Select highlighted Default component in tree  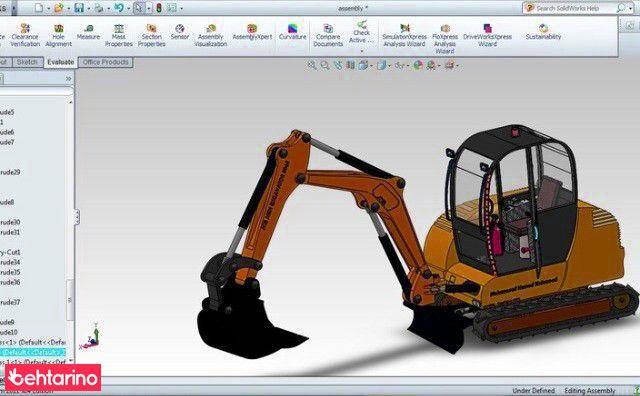point(33,352)
